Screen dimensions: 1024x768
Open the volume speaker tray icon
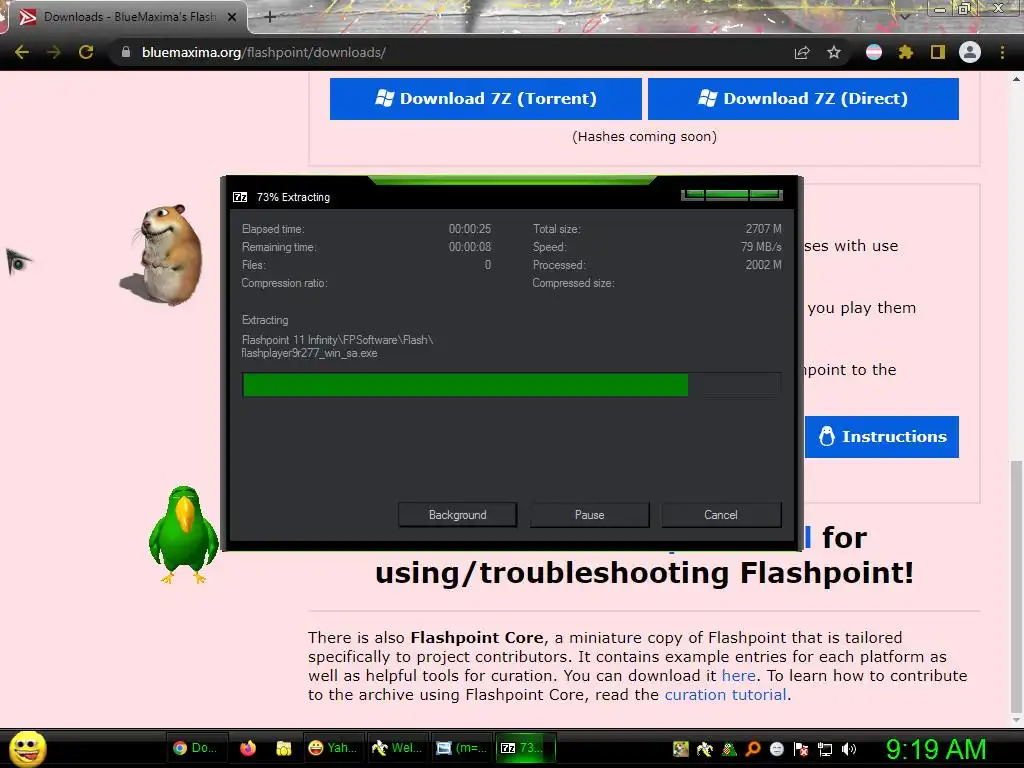point(849,748)
